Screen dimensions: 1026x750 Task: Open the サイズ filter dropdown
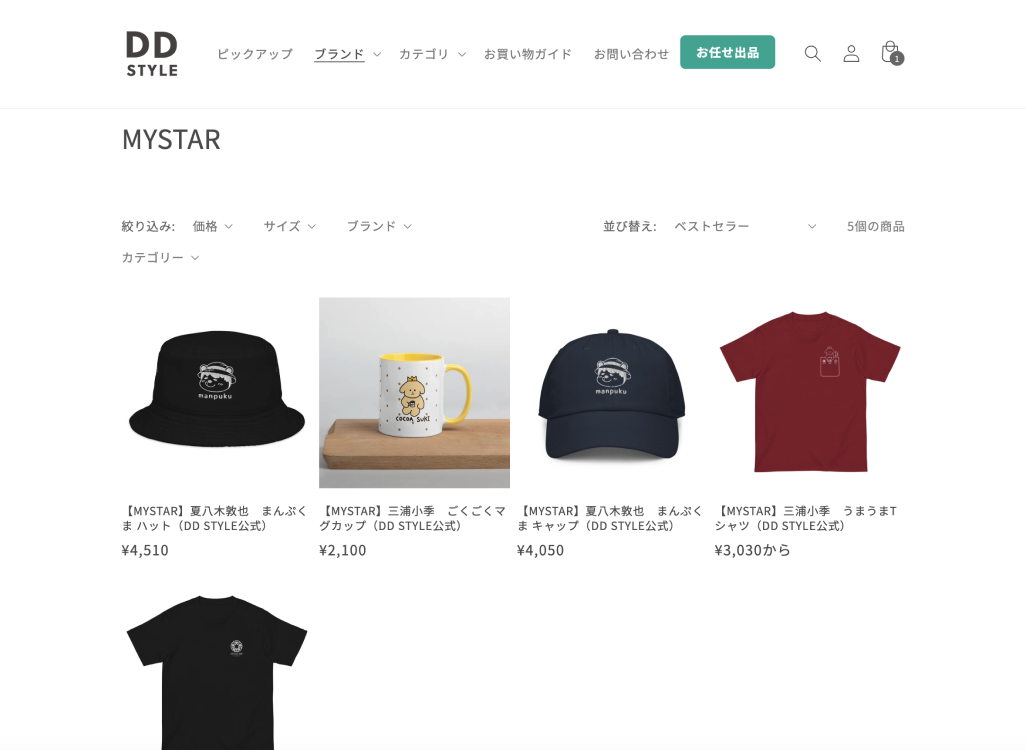click(290, 226)
